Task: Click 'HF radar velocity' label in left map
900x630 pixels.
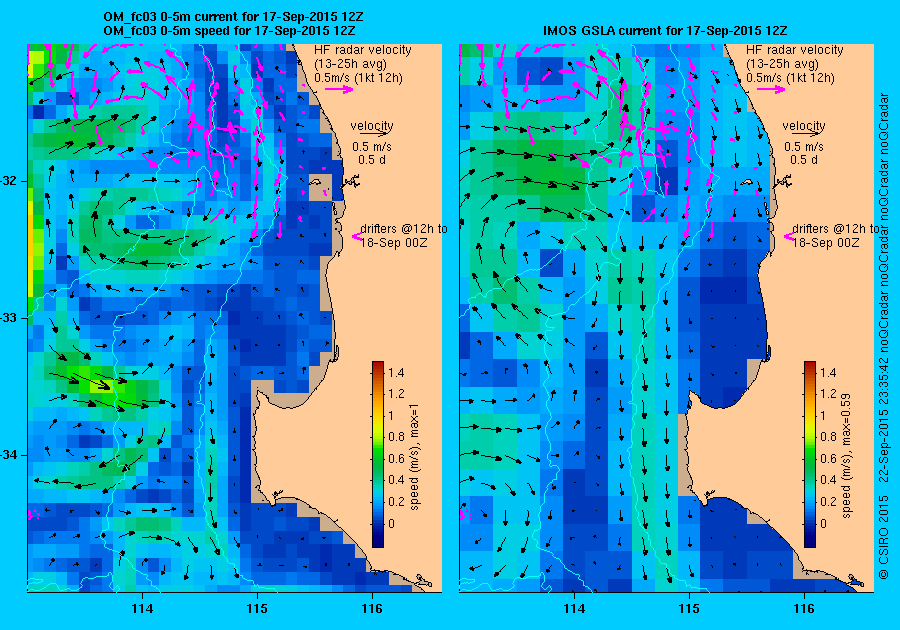Action: (363, 50)
